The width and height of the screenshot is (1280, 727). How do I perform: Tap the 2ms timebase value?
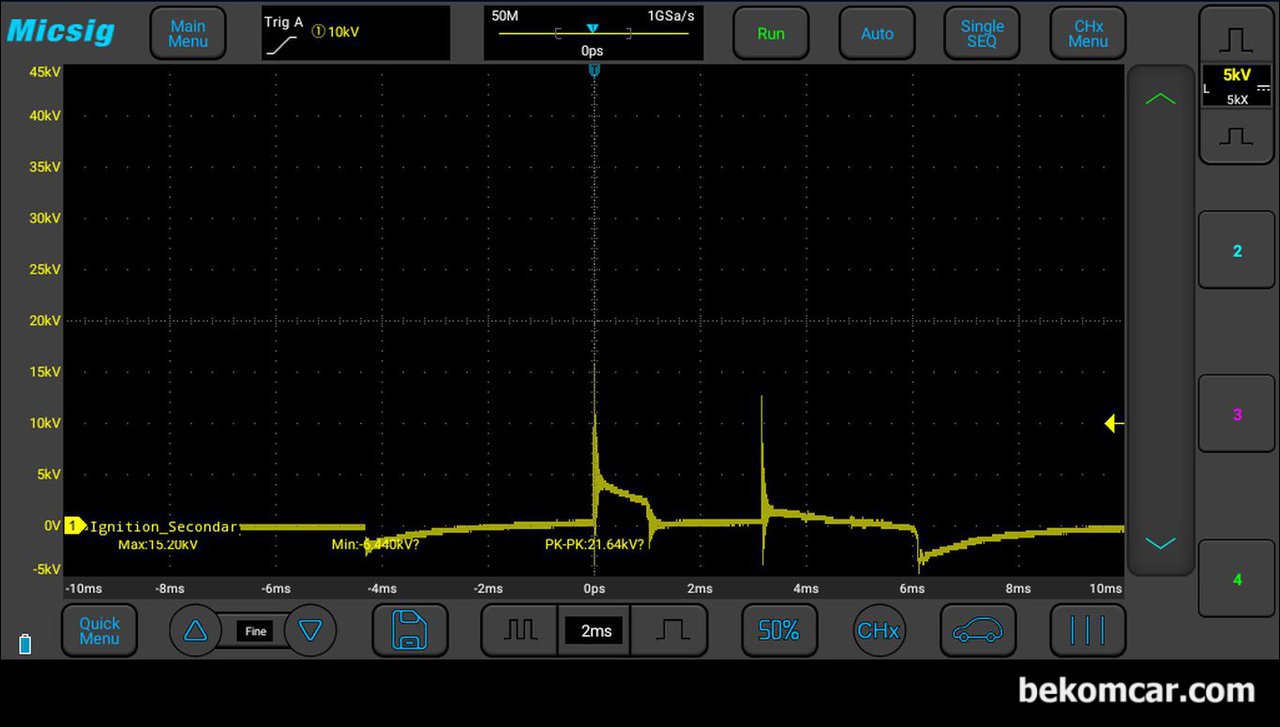[596, 631]
